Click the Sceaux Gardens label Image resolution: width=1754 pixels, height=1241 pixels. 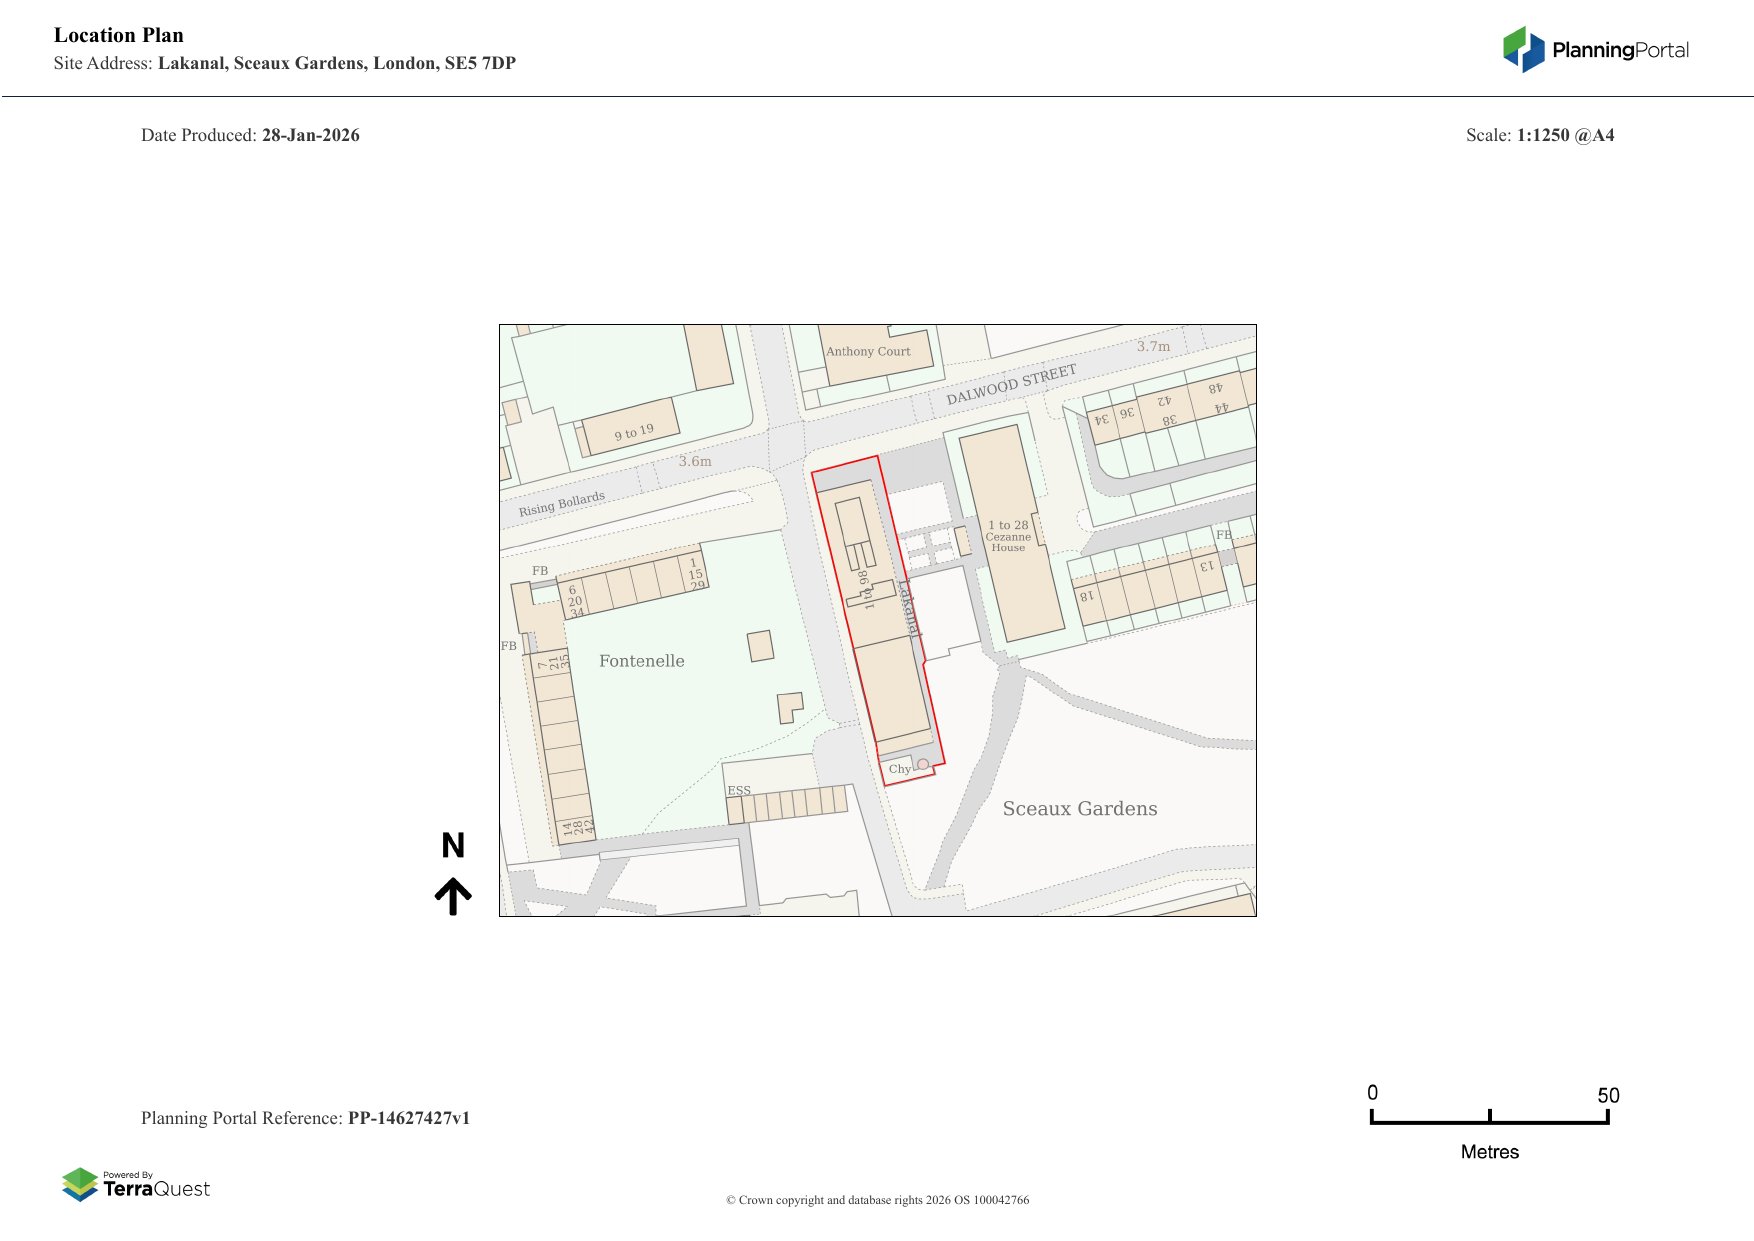tap(1080, 808)
